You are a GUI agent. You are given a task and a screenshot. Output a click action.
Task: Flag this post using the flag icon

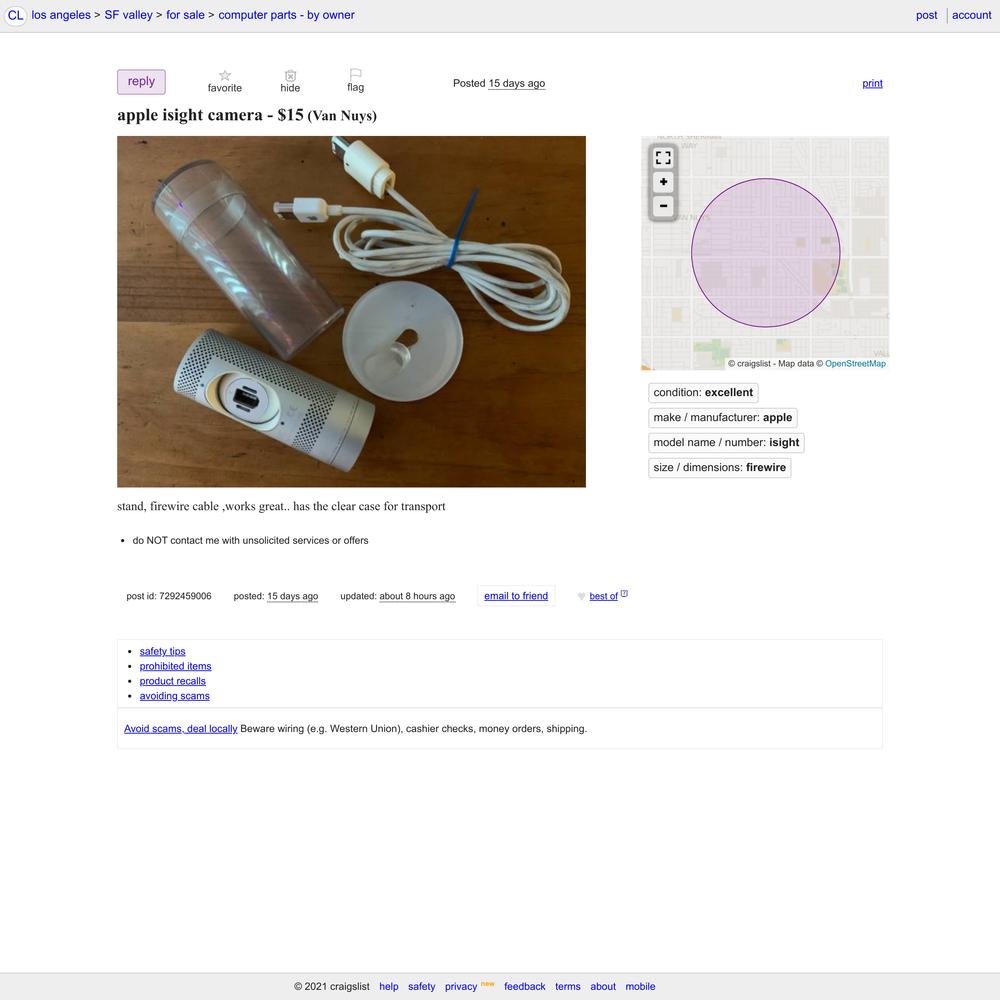pos(355,75)
